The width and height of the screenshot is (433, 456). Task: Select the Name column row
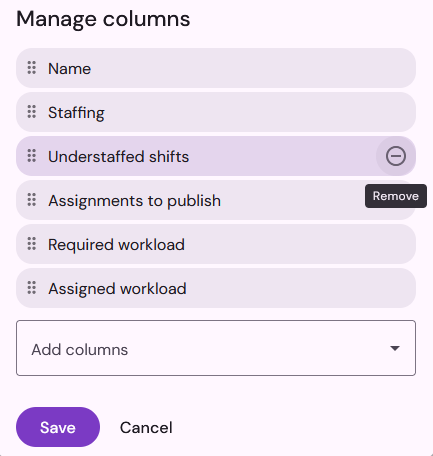pos(216,68)
